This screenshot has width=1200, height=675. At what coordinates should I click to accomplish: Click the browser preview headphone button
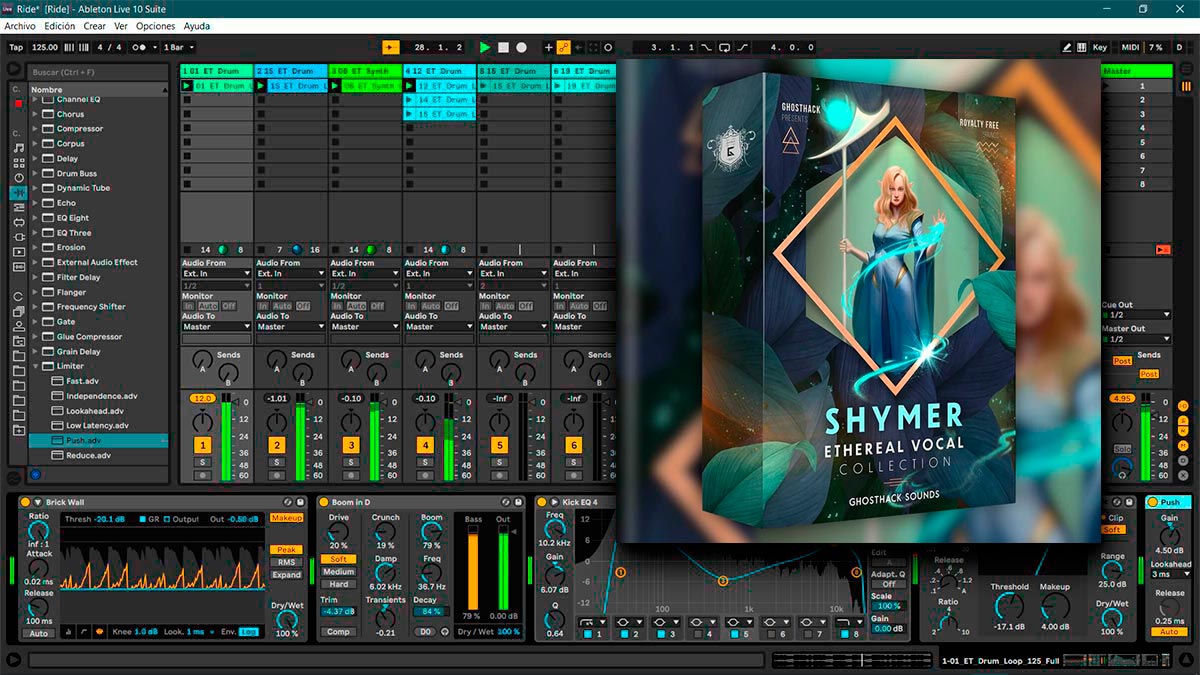point(35,474)
